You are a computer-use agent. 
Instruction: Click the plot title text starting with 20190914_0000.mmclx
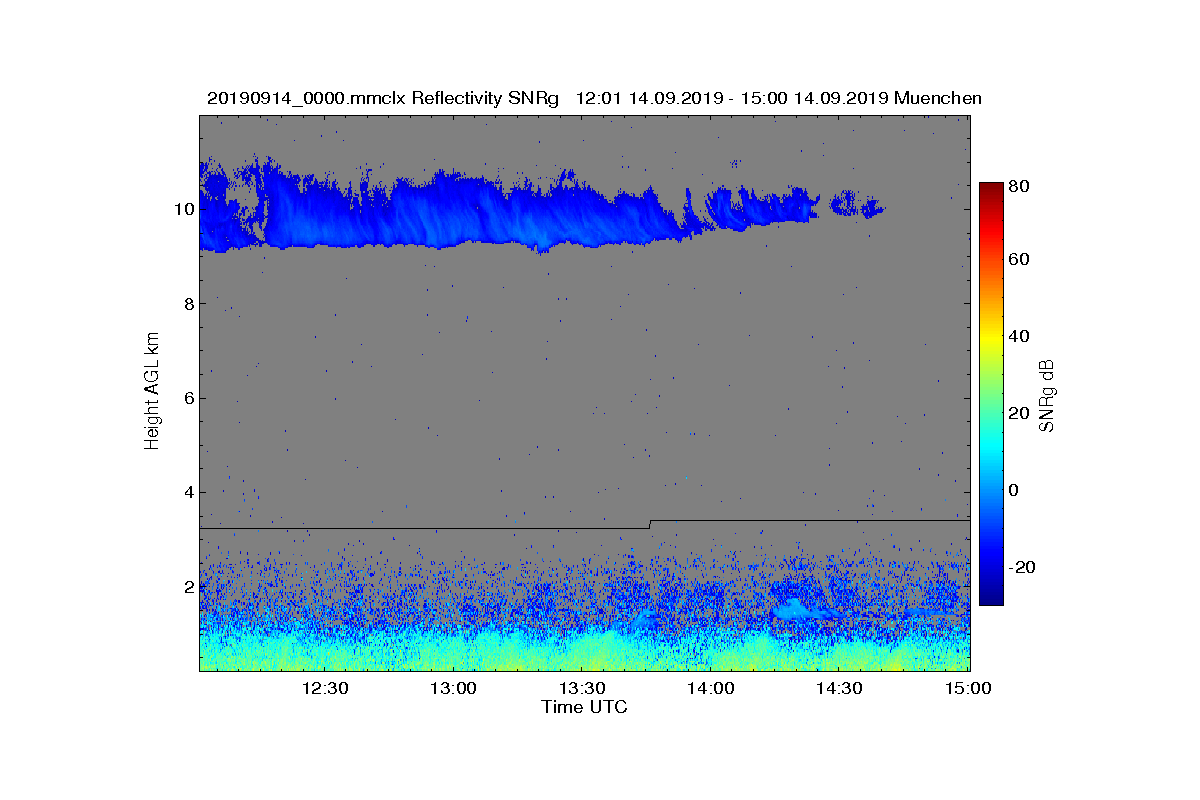pos(594,98)
